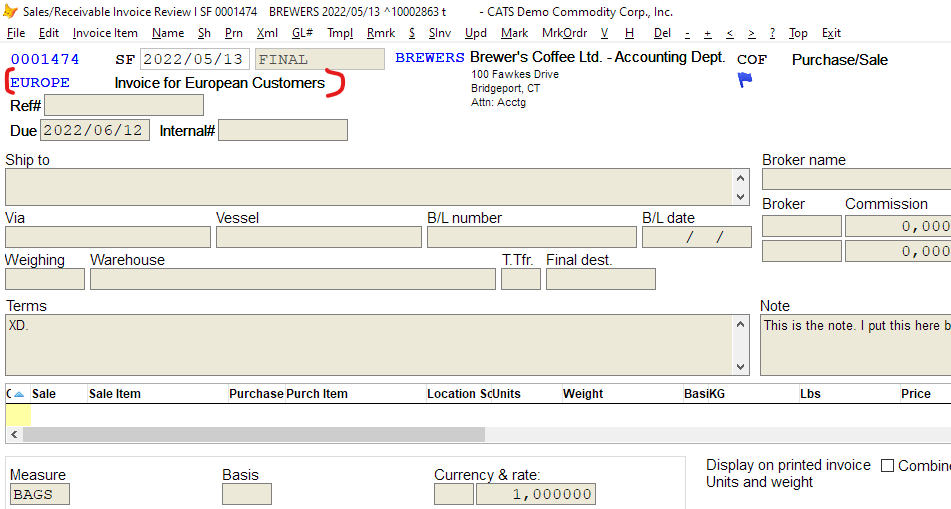
Task: Click left arrow of grid horizontal scrollbar
Action: point(14,434)
